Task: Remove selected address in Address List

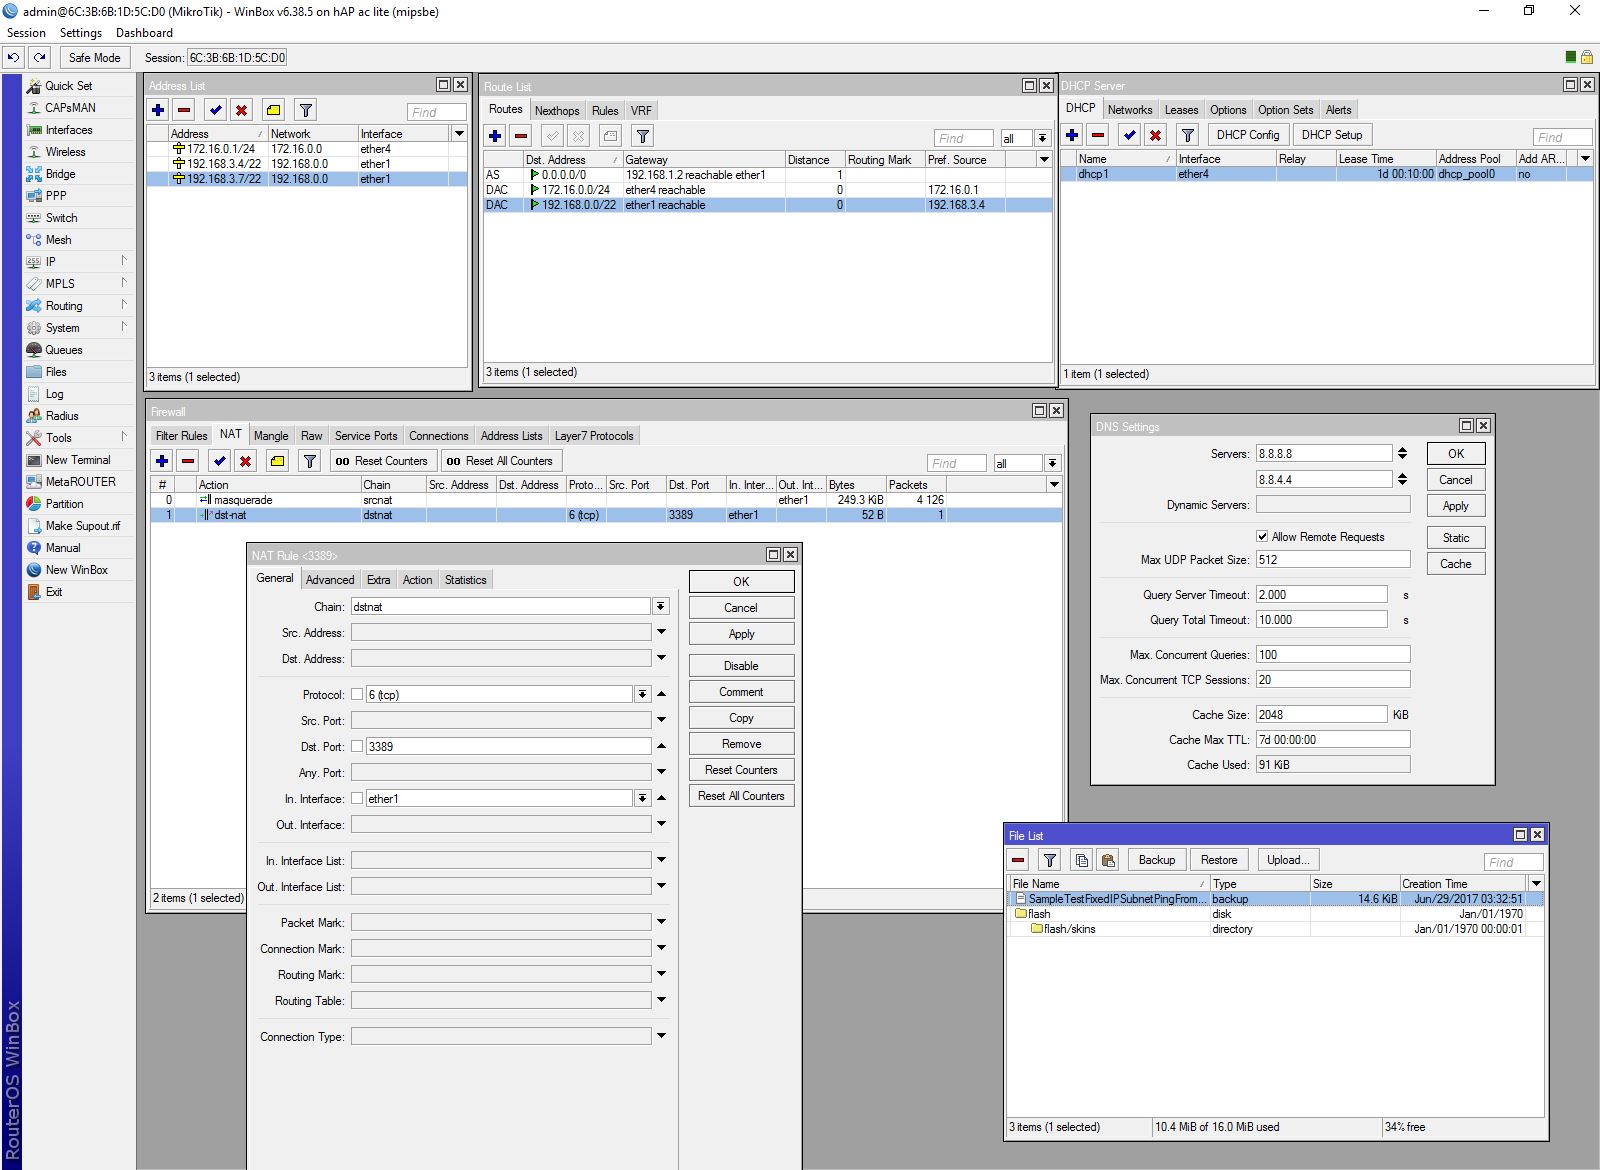Action: tap(184, 110)
